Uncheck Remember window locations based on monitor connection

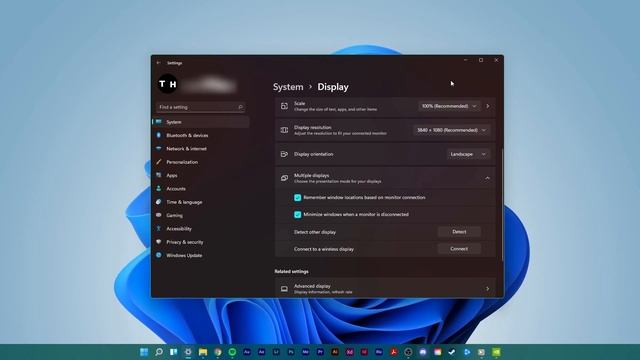pos(298,198)
